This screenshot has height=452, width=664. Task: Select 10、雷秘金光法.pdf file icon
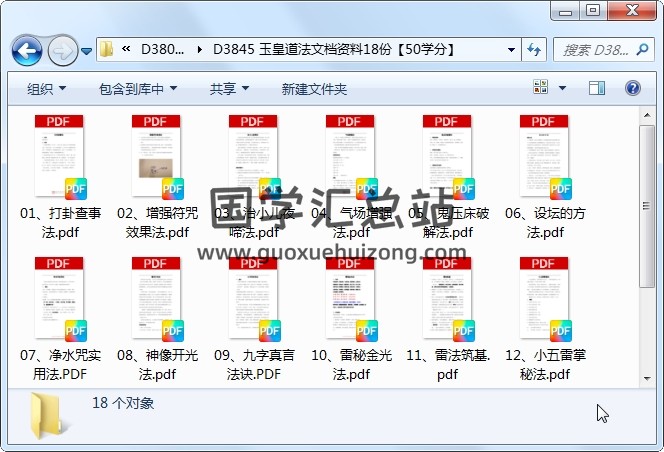point(351,301)
